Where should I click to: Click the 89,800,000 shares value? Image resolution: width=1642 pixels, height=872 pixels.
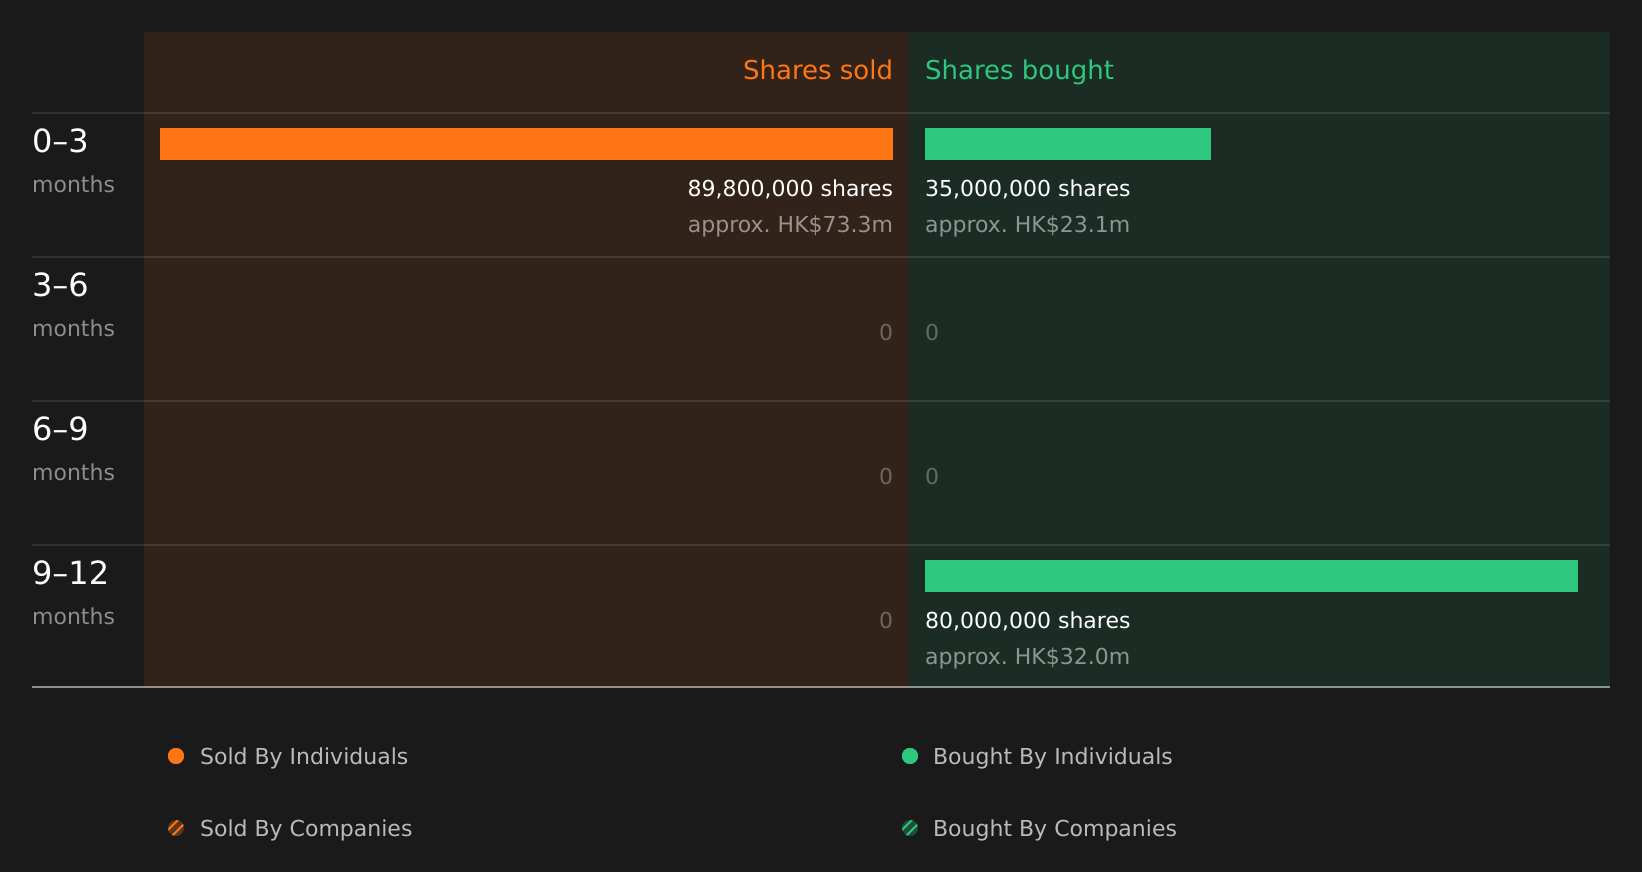coord(790,189)
